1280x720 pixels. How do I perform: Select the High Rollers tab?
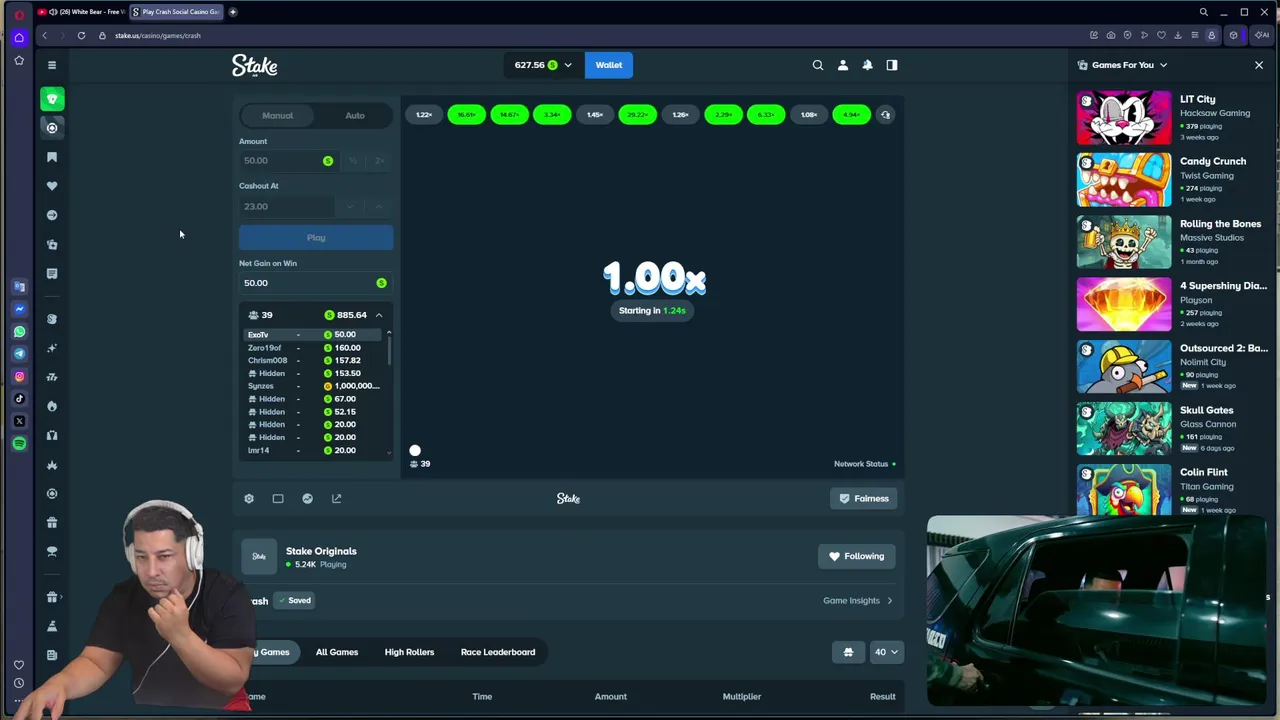click(410, 652)
